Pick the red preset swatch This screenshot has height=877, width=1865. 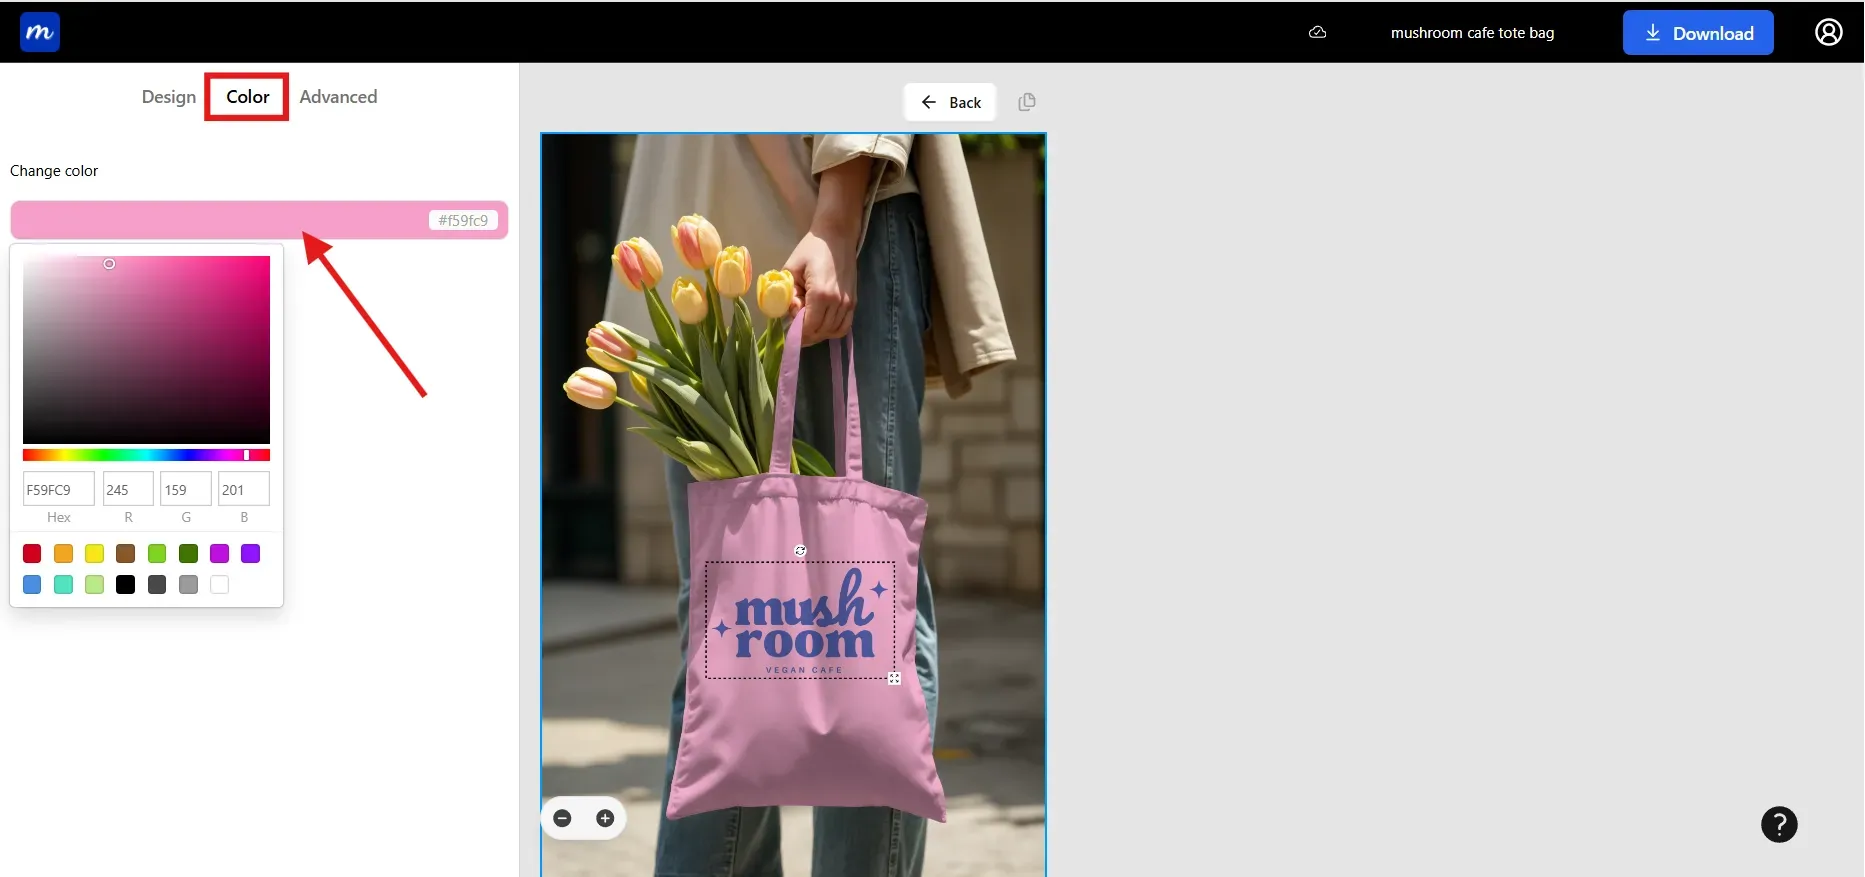click(32, 553)
